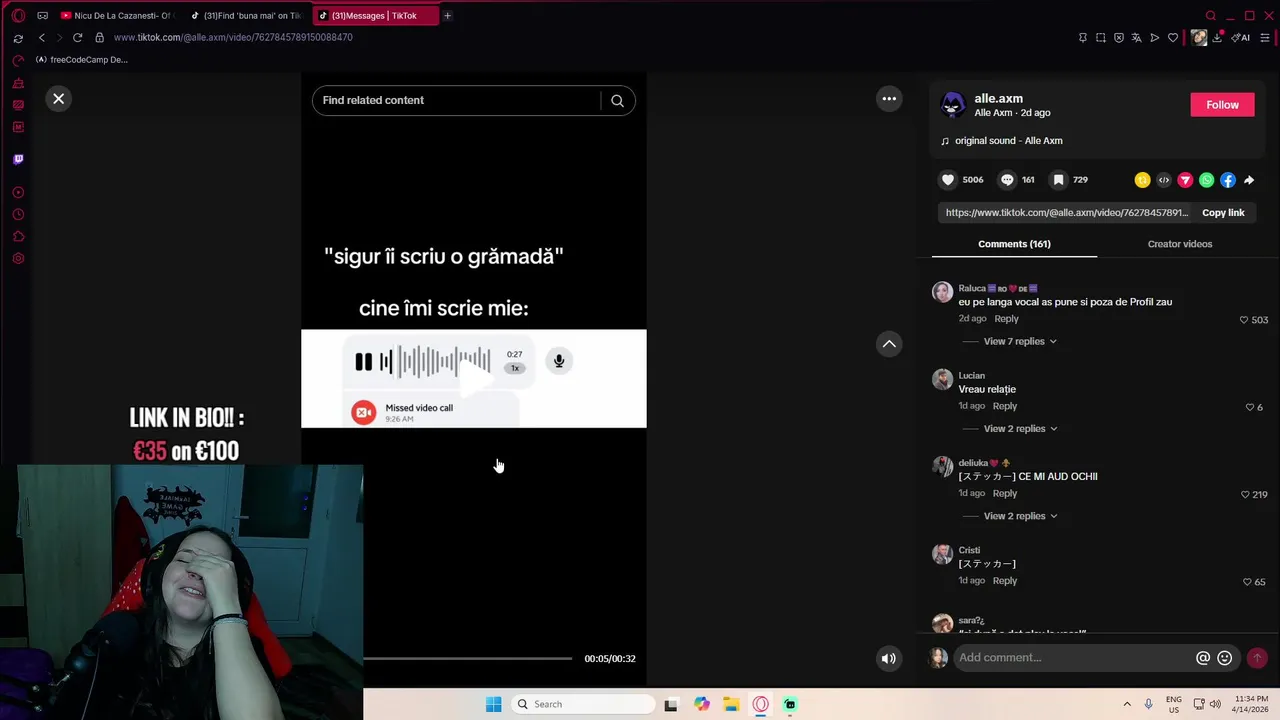Viewport: 1280px width, 720px height.
Task: Open File Explorer from the taskbar
Action: click(731, 704)
